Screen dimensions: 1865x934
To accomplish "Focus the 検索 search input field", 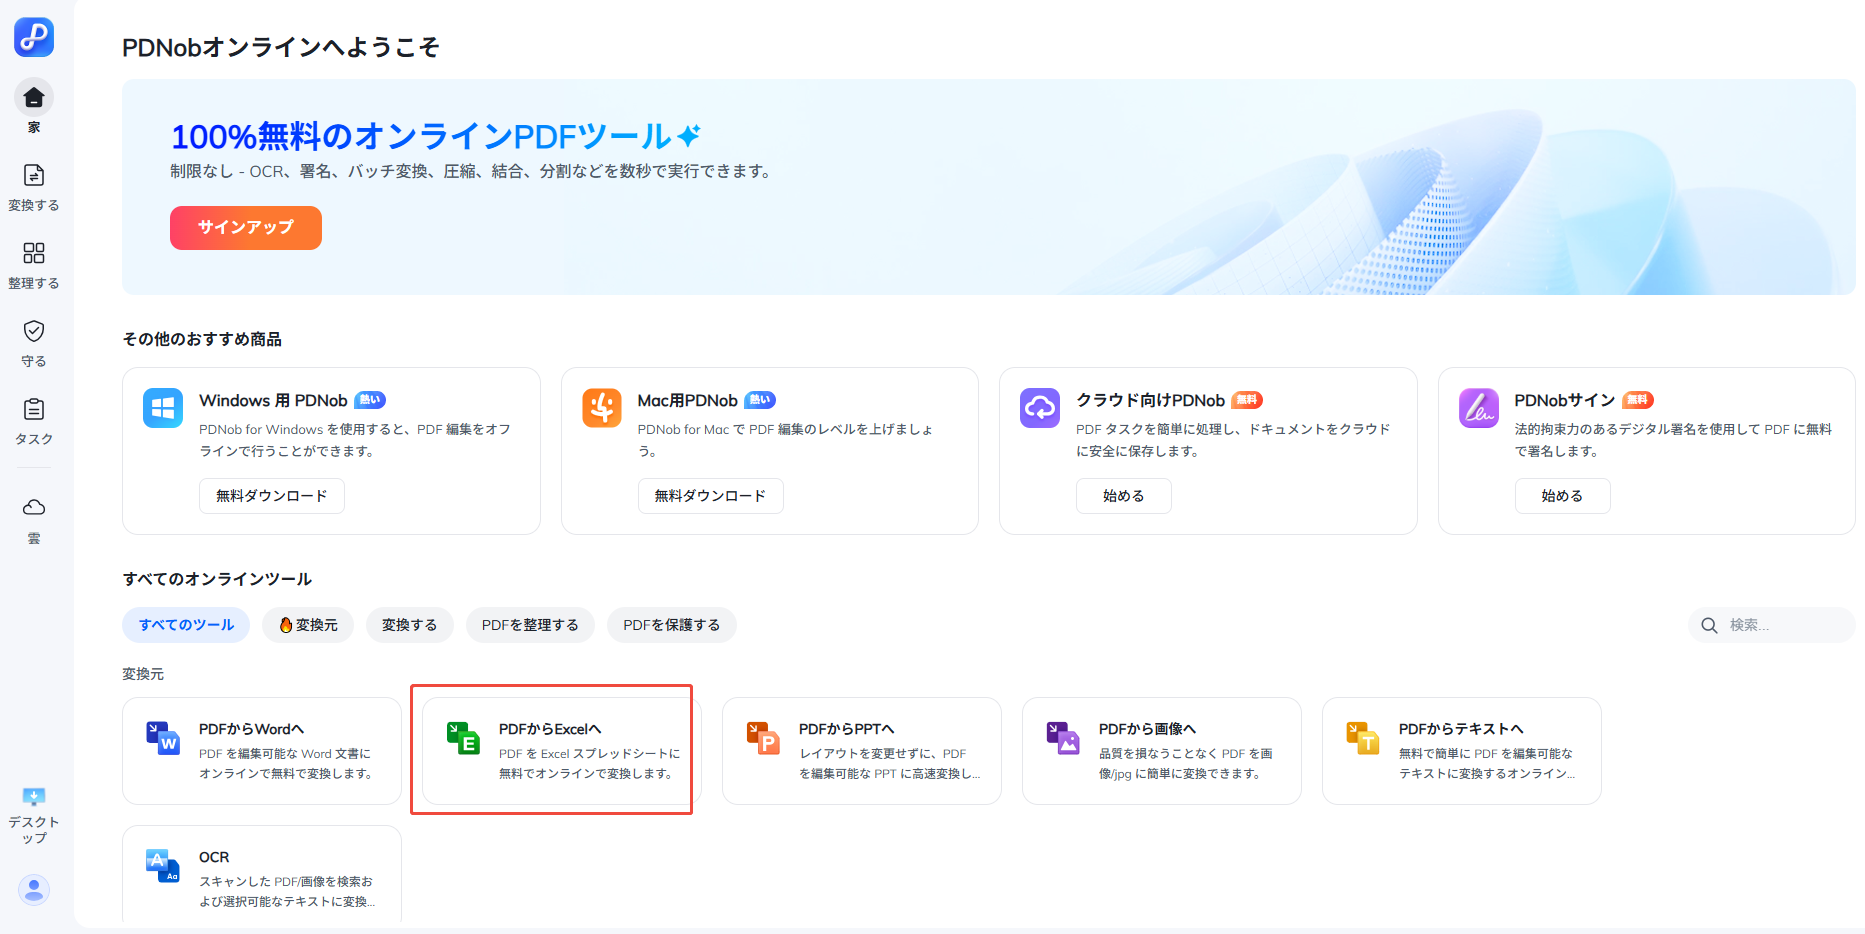I will pos(1772,625).
